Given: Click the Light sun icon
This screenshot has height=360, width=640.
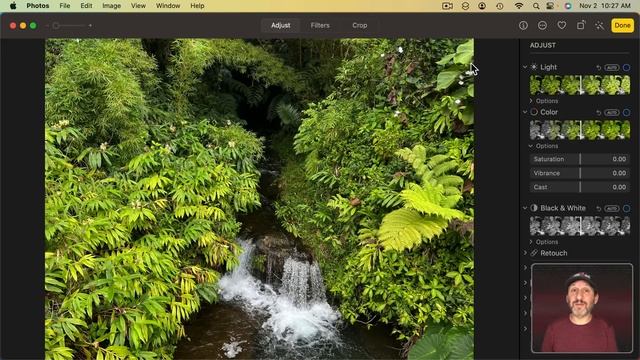Looking at the screenshot, I should coord(534,67).
